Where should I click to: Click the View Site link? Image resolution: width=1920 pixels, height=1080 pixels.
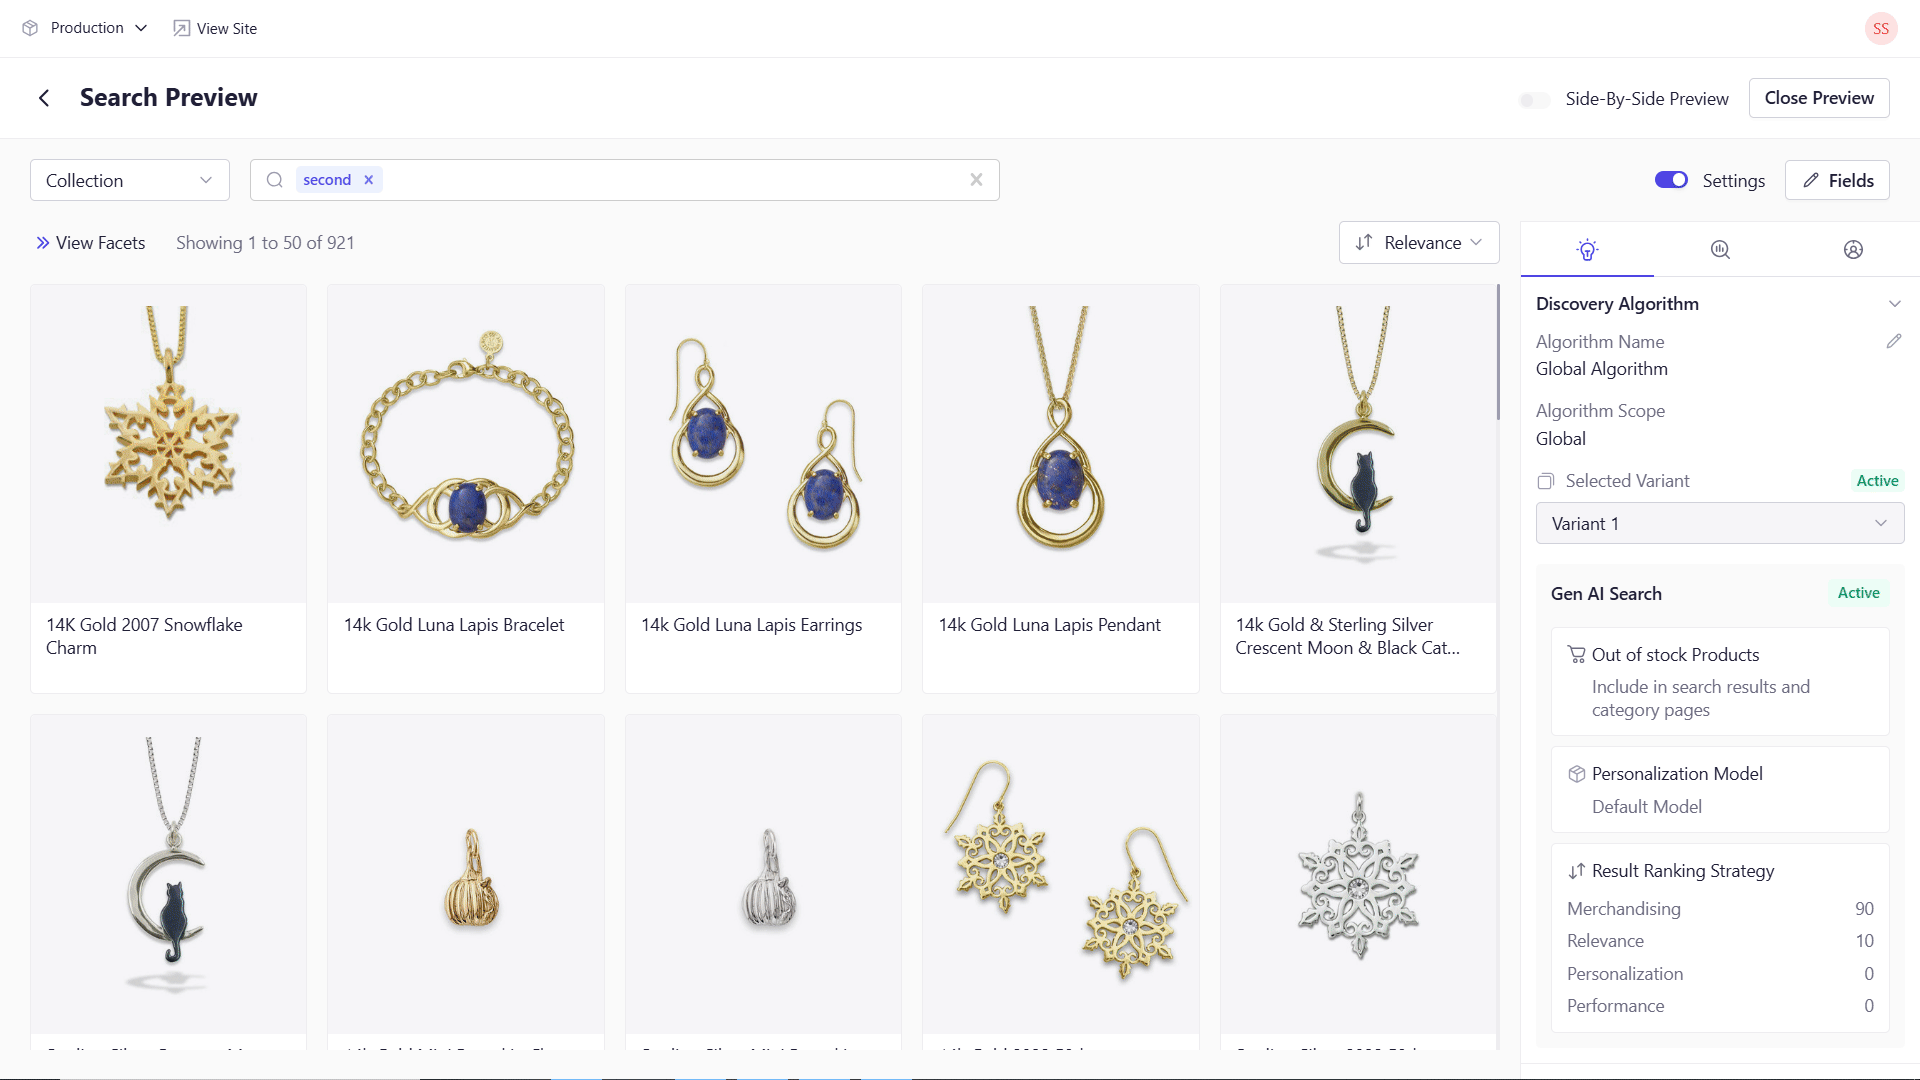[x=215, y=28]
